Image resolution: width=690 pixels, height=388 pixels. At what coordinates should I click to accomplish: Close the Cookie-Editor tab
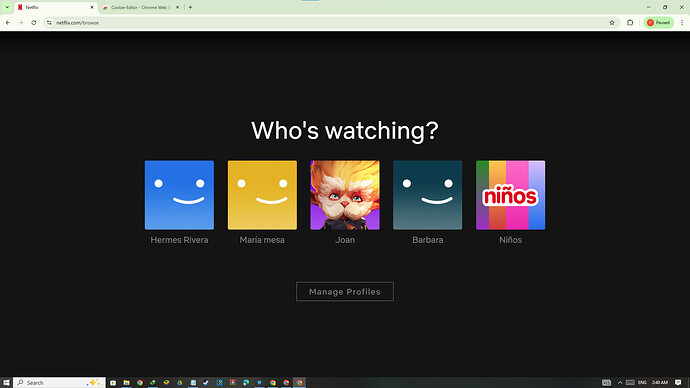pos(177,7)
